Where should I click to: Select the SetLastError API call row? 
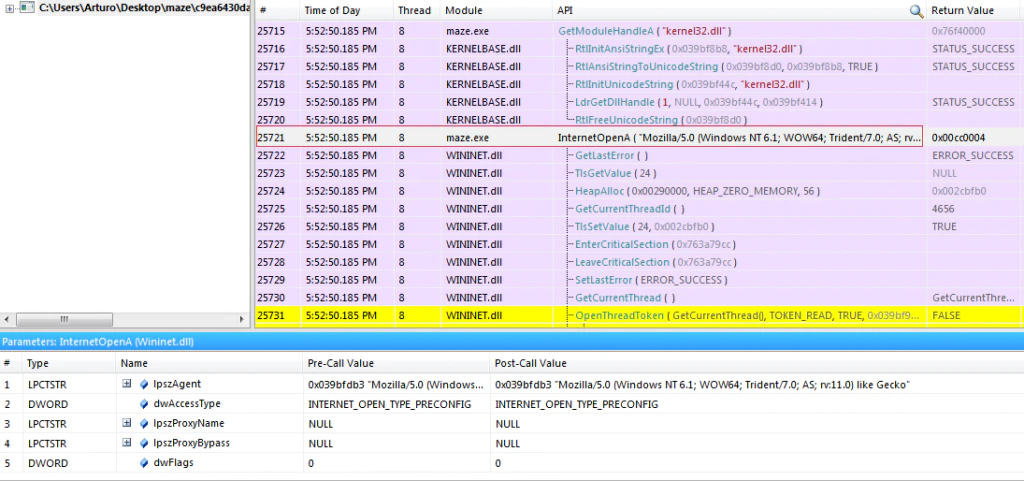click(x=639, y=280)
